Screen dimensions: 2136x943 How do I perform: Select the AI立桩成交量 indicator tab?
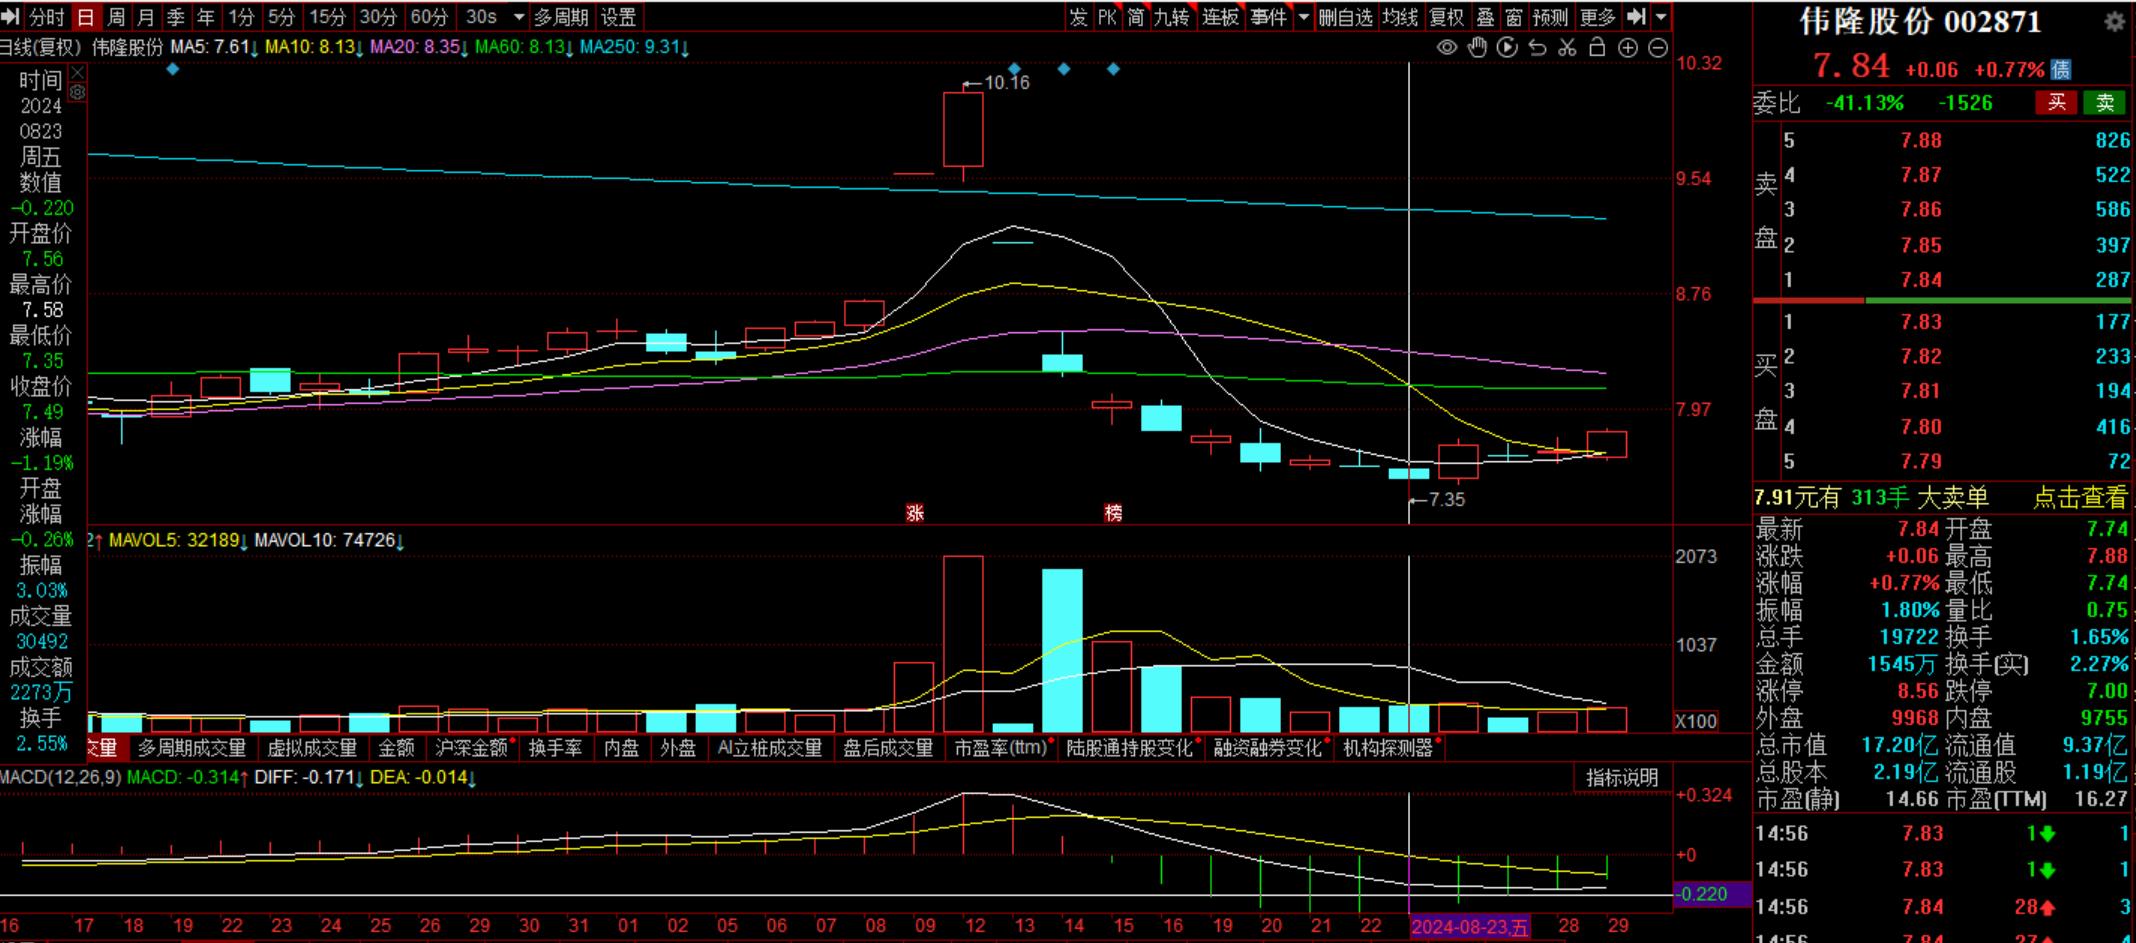[x=770, y=748]
